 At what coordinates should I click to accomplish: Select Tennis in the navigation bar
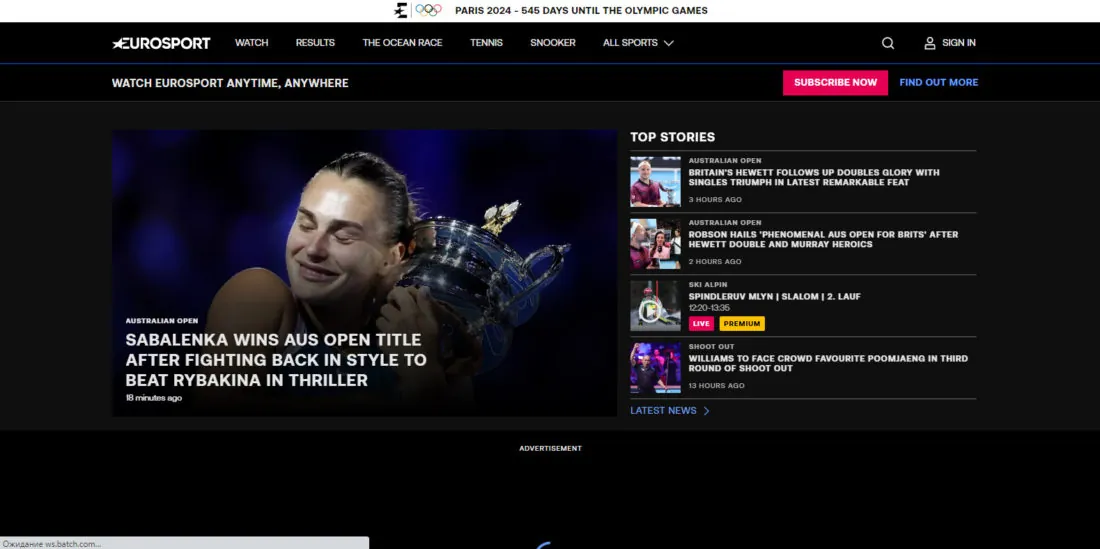pos(486,43)
